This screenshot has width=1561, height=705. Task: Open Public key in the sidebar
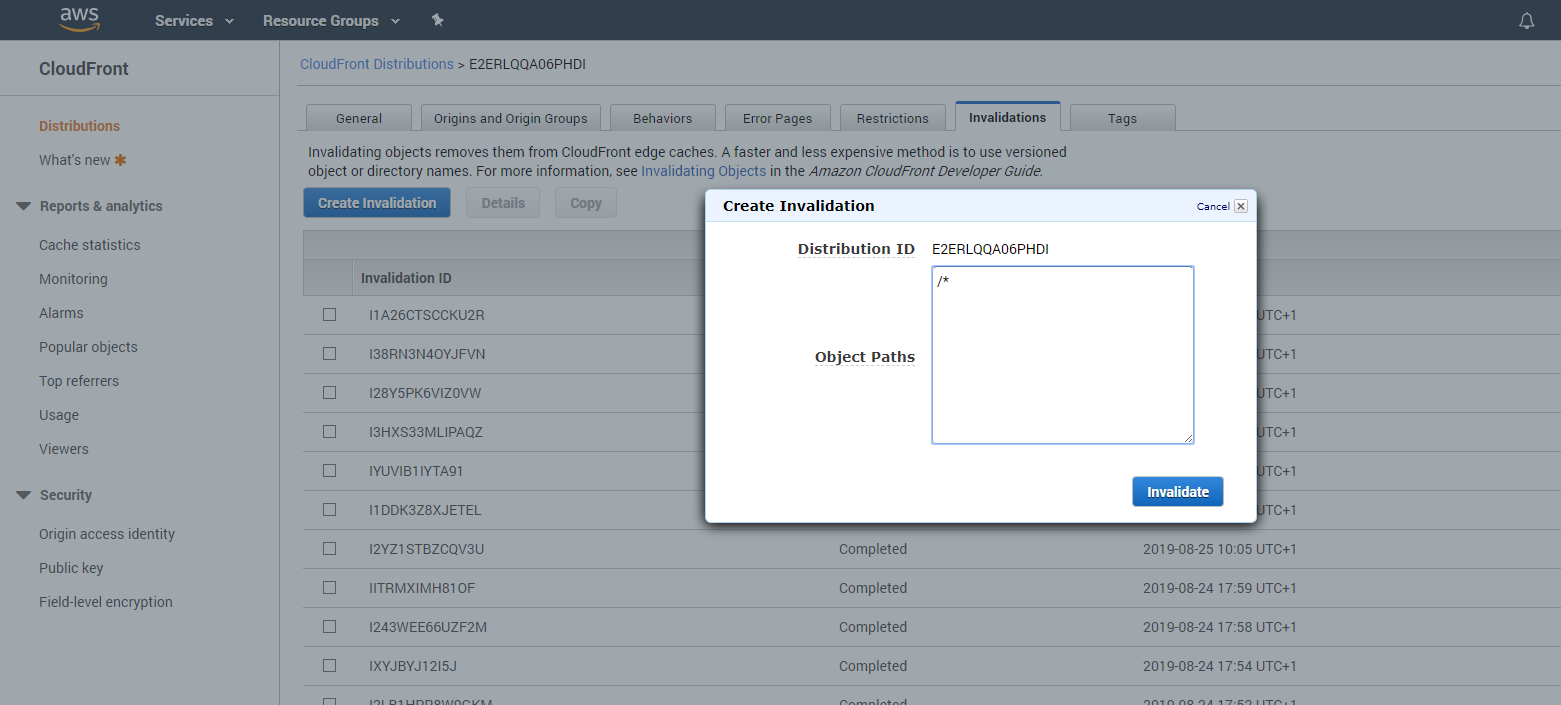point(71,568)
